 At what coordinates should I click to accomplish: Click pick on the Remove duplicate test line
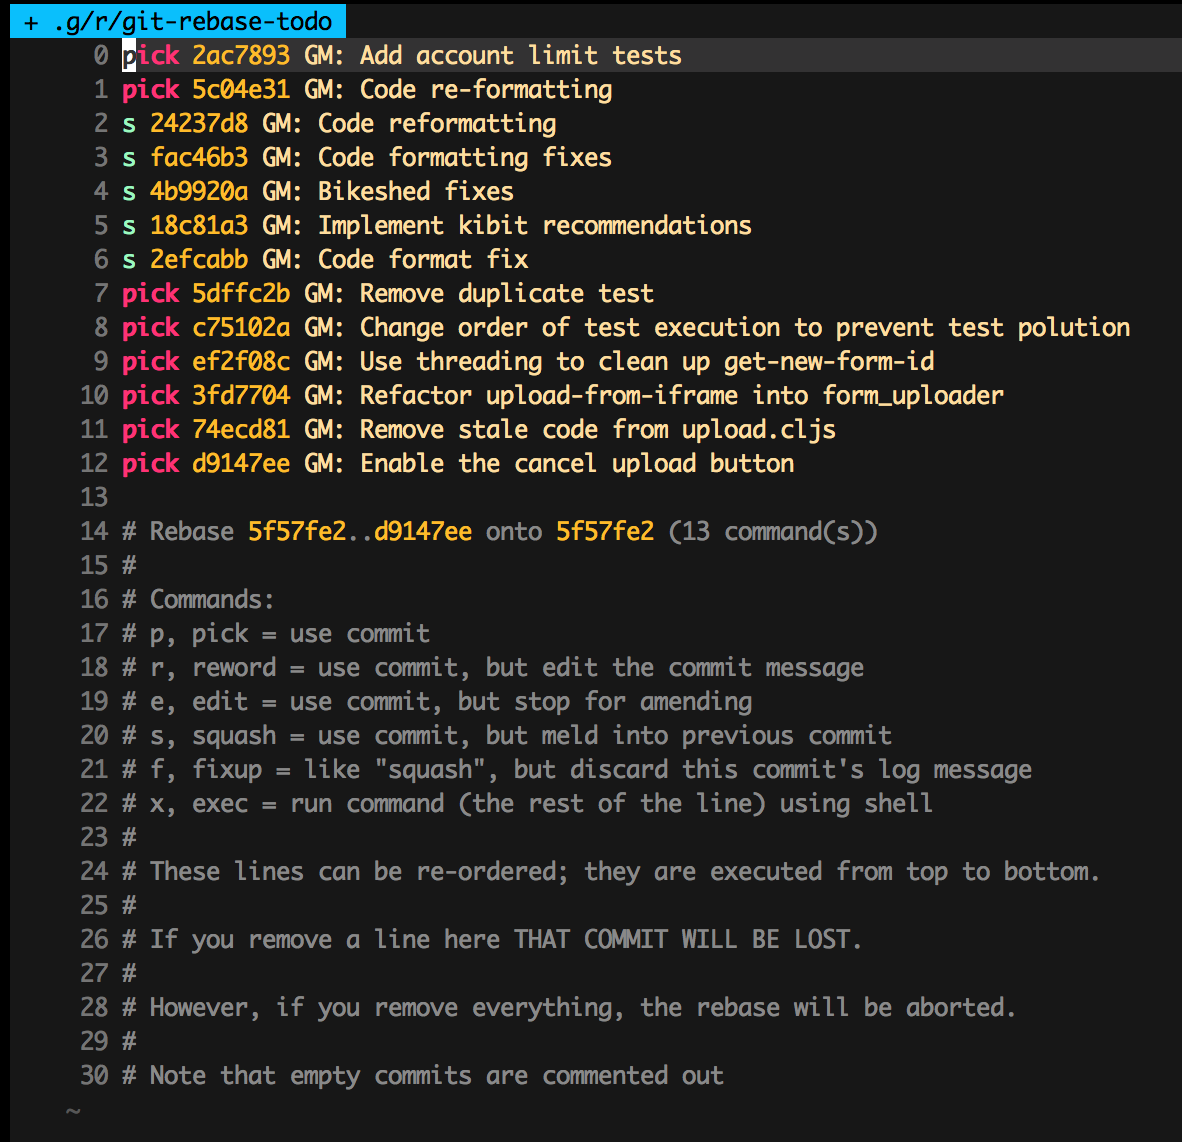150,293
